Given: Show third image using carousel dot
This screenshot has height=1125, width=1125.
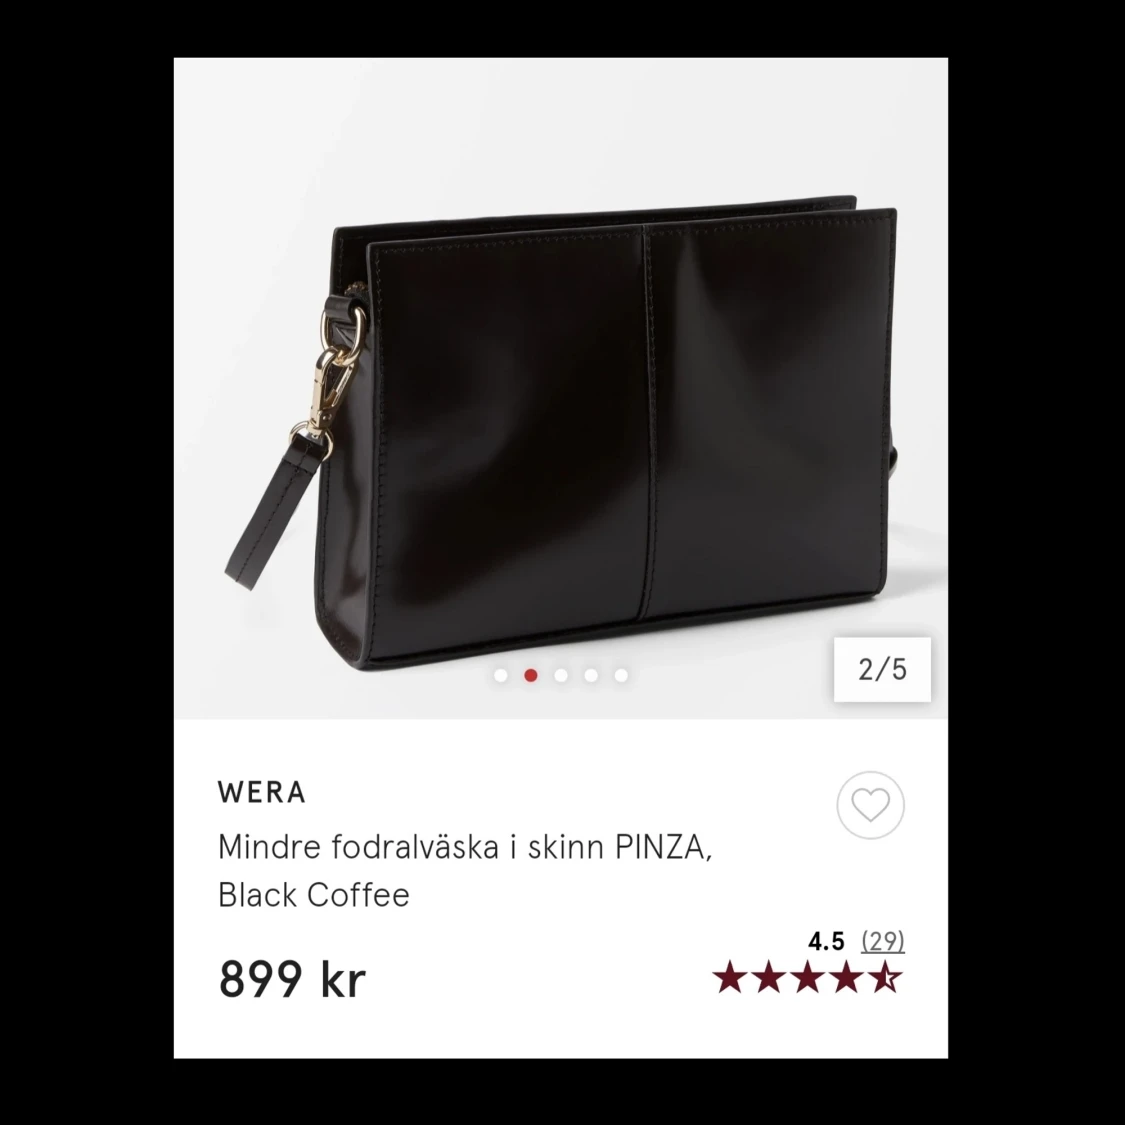Looking at the screenshot, I should (x=561, y=675).
